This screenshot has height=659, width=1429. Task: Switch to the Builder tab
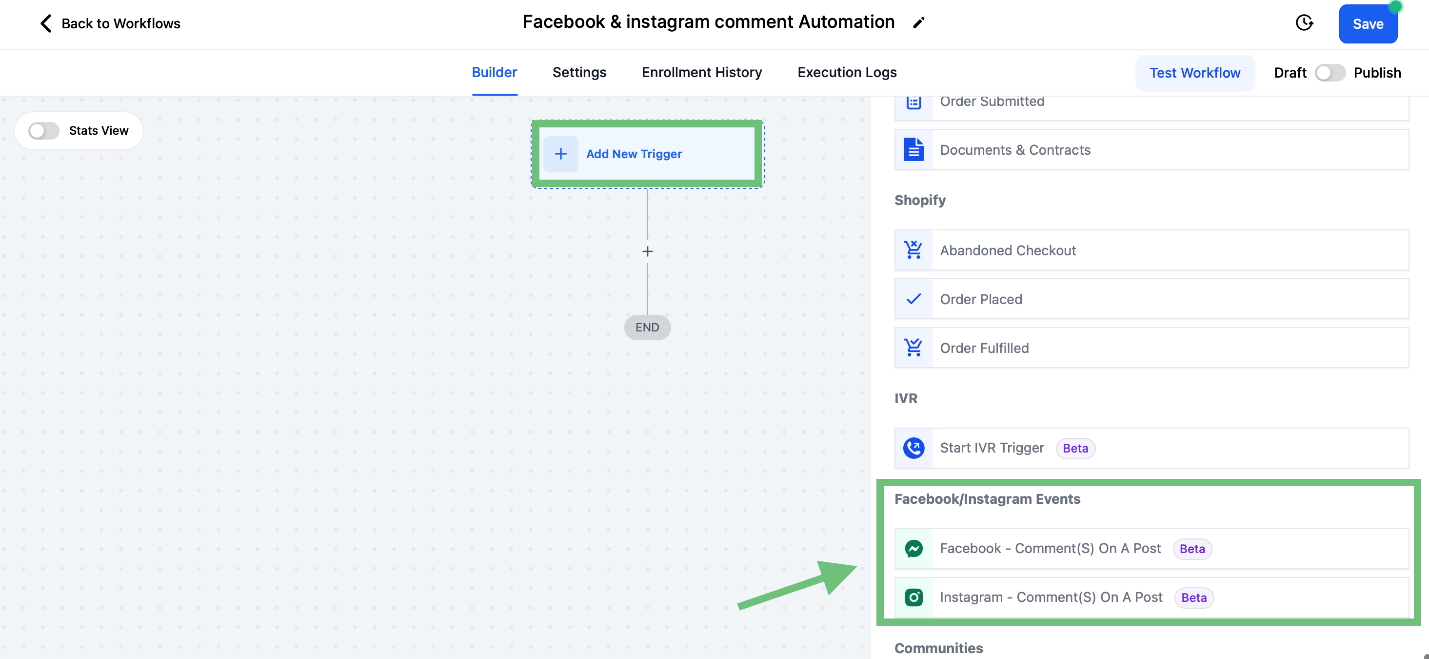click(494, 73)
